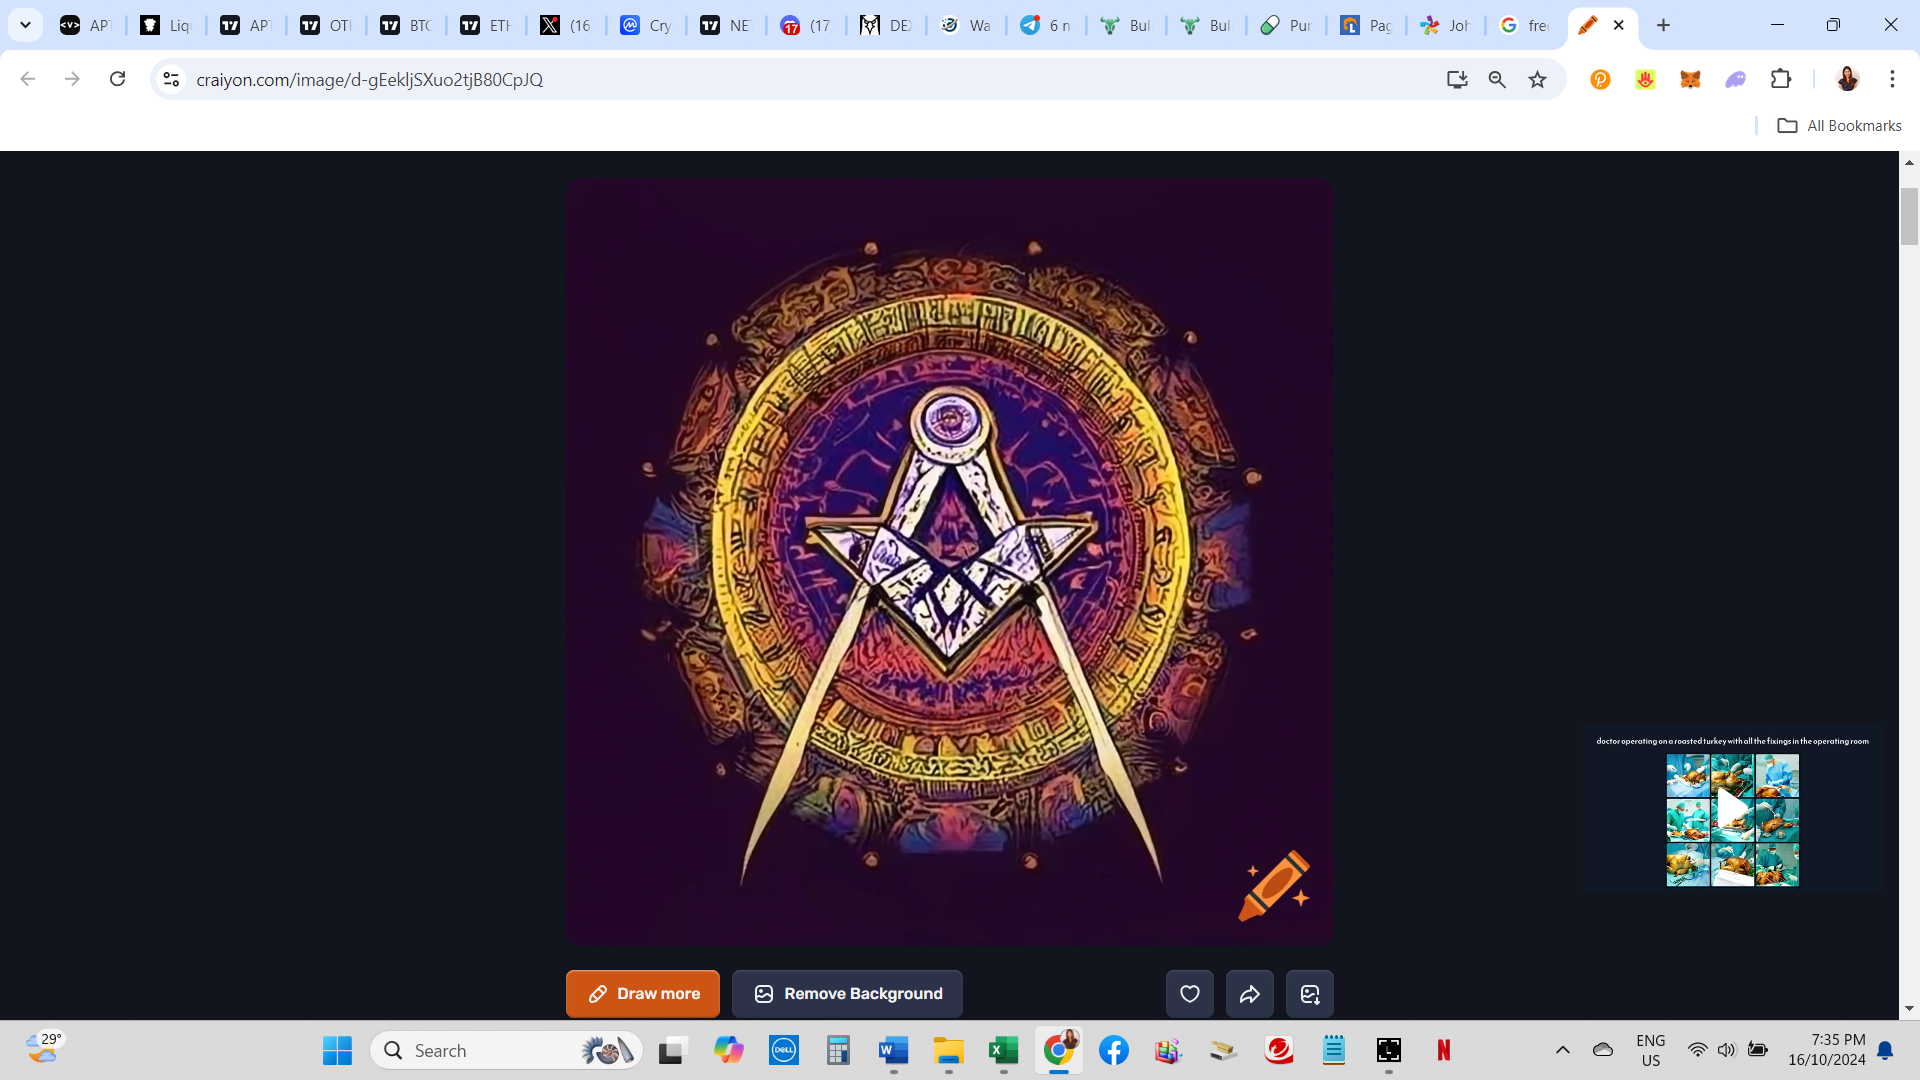Click the Remove Background button
This screenshot has height=1080, width=1920.
point(847,994)
